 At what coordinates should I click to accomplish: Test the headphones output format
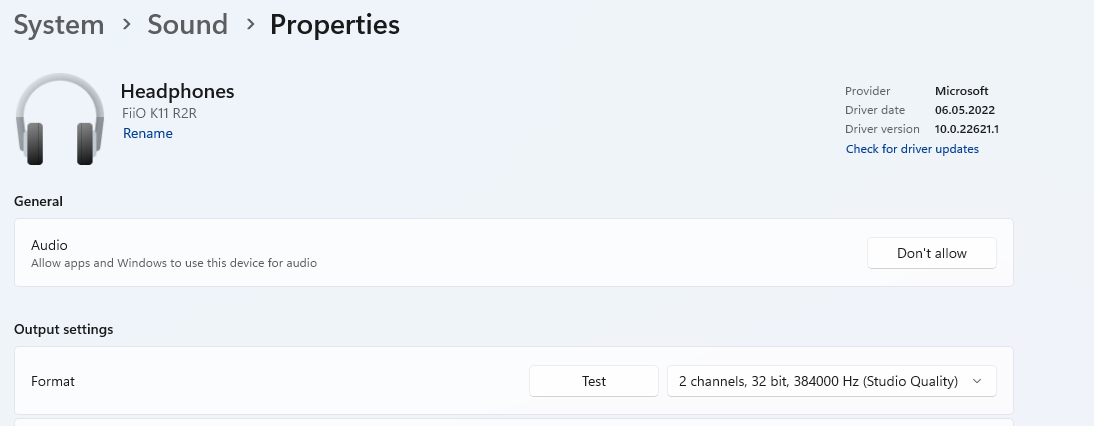coord(594,381)
